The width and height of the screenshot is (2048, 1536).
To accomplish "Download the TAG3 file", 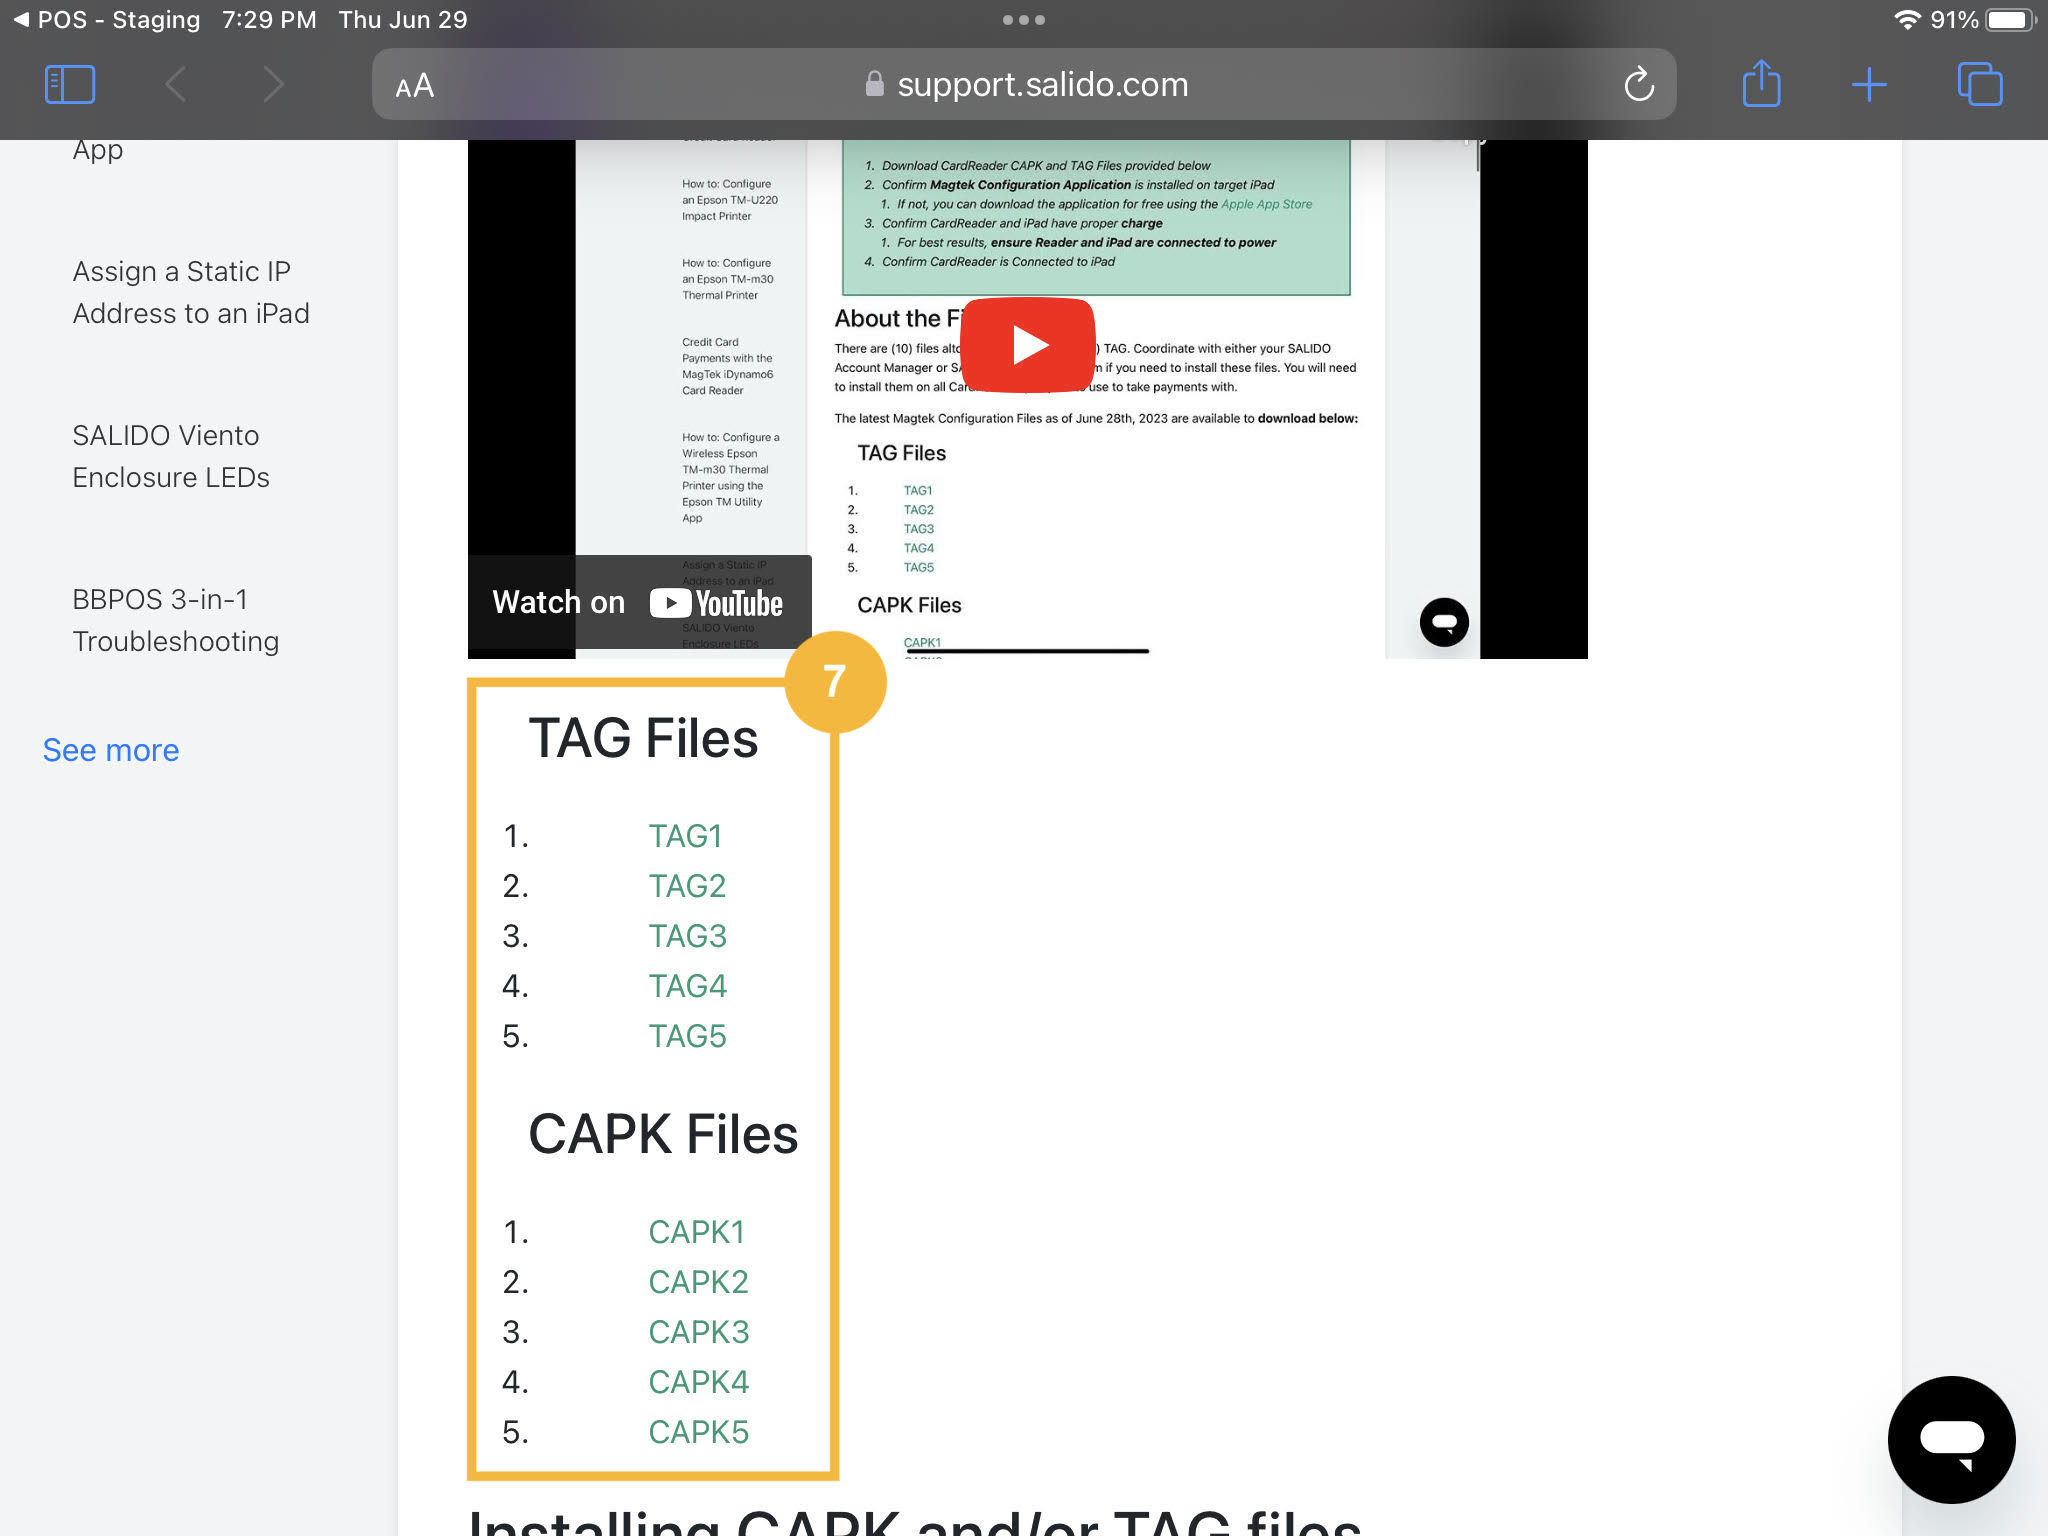I will point(687,936).
